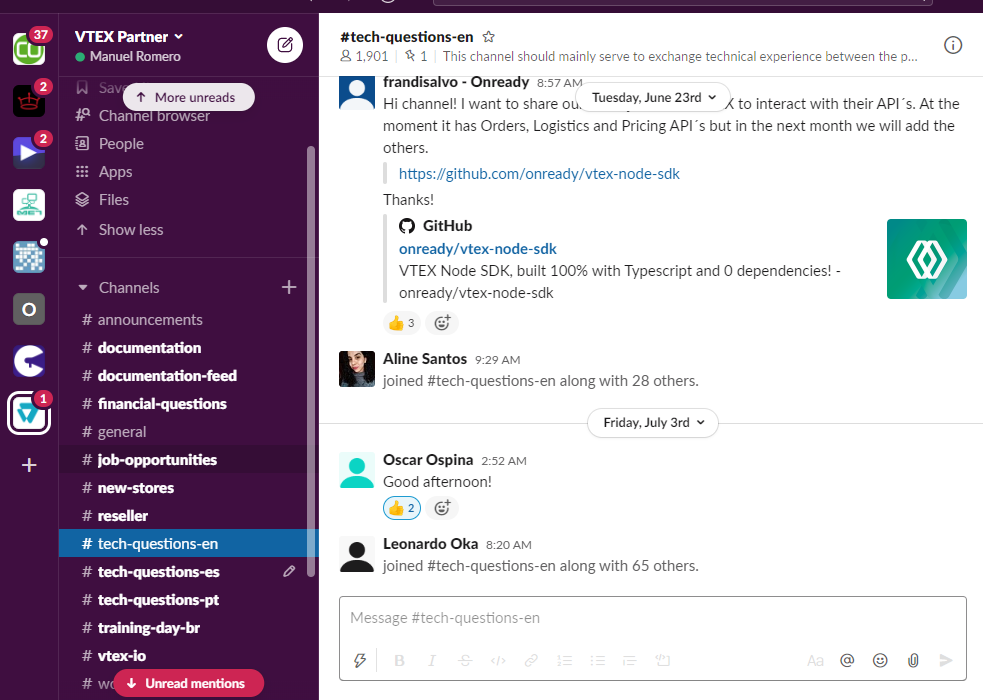Add a new workspace with plus
Screen dimensions: 983x700
29,465
